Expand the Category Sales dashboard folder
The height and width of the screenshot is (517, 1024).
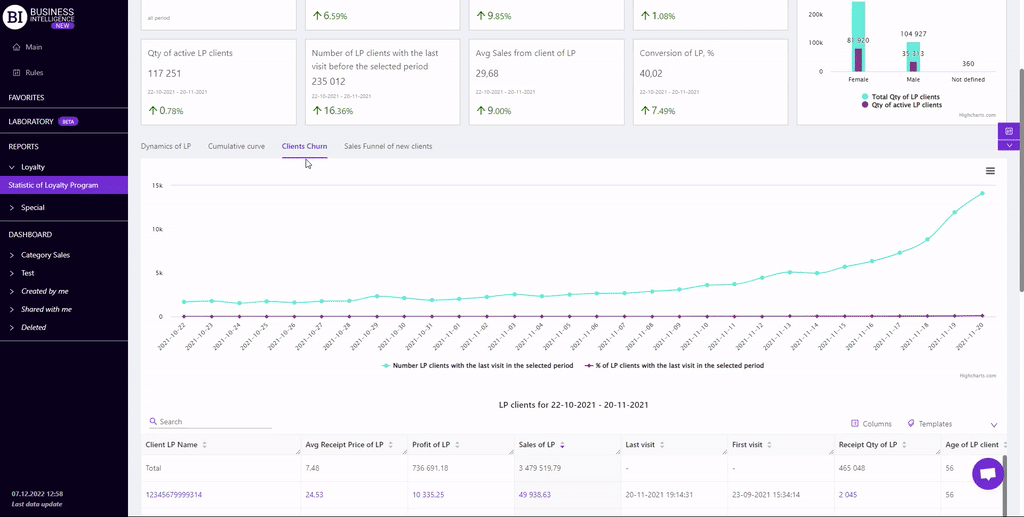(12, 255)
